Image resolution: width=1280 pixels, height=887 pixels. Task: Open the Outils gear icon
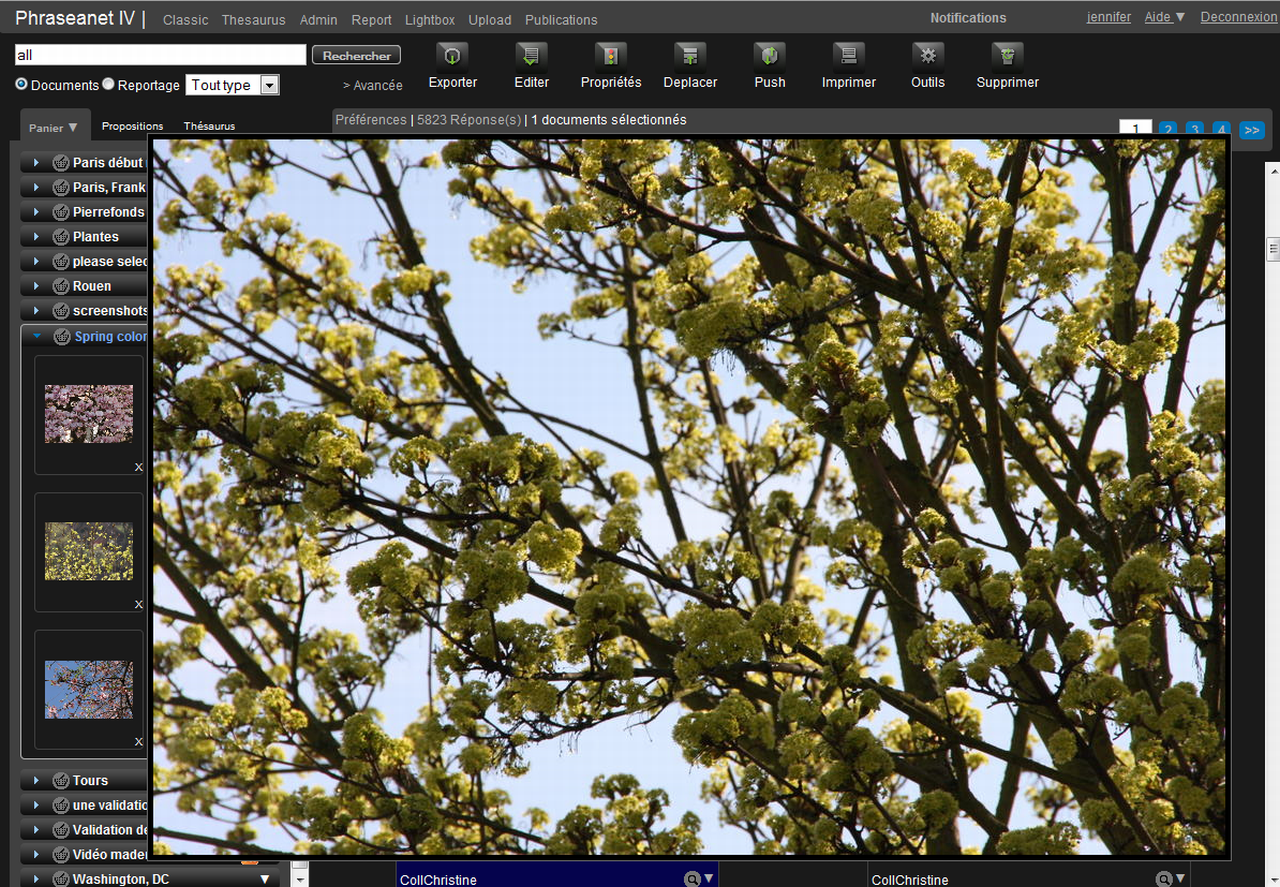(x=928, y=56)
